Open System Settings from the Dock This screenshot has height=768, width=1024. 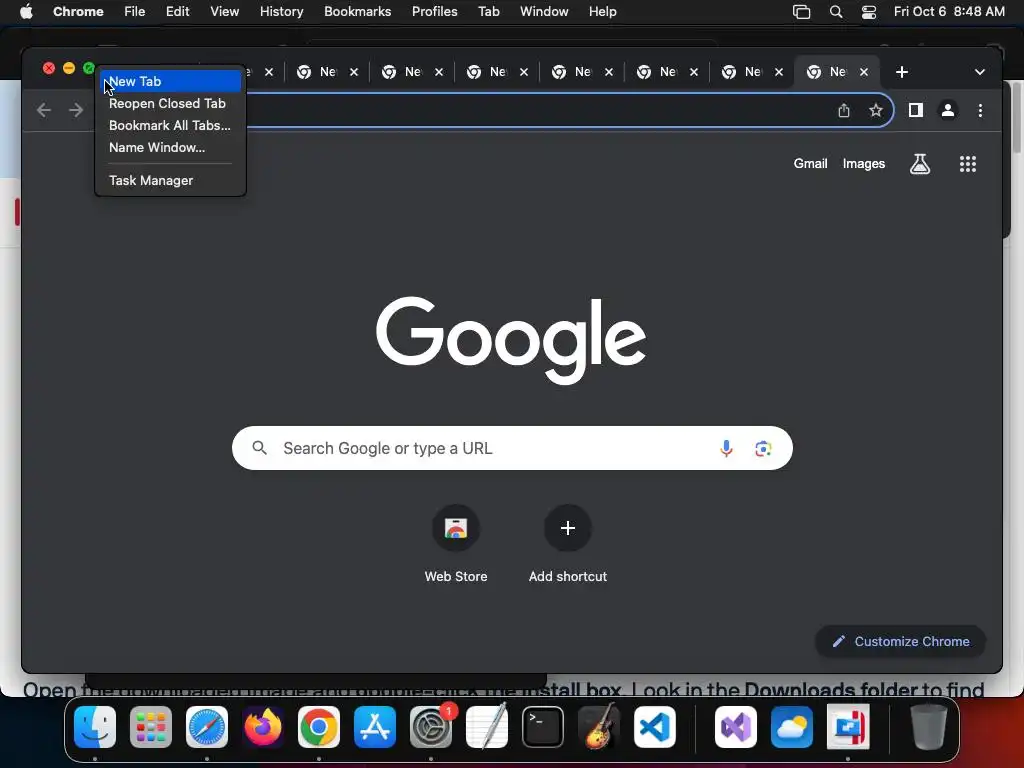pos(431,727)
